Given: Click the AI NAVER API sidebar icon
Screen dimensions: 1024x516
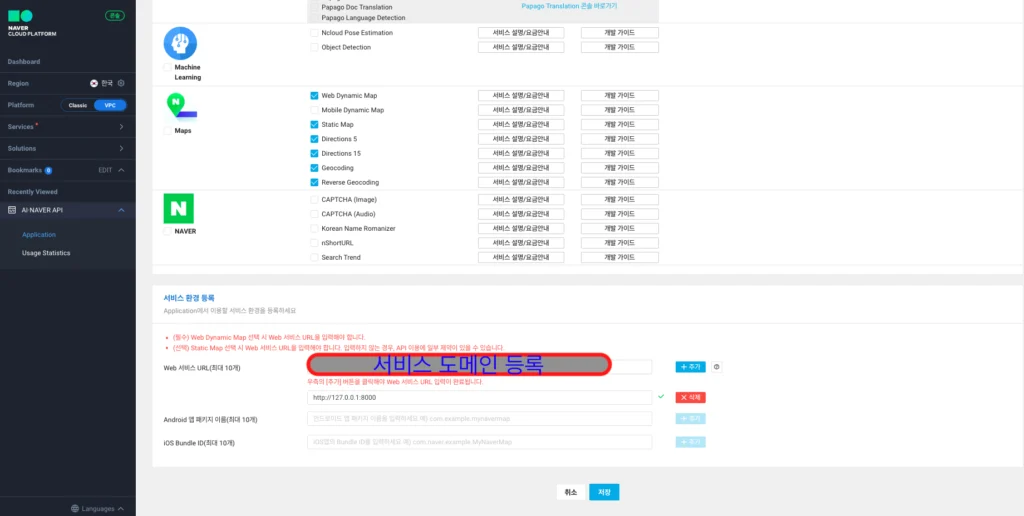Looking at the screenshot, I should click(12, 210).
